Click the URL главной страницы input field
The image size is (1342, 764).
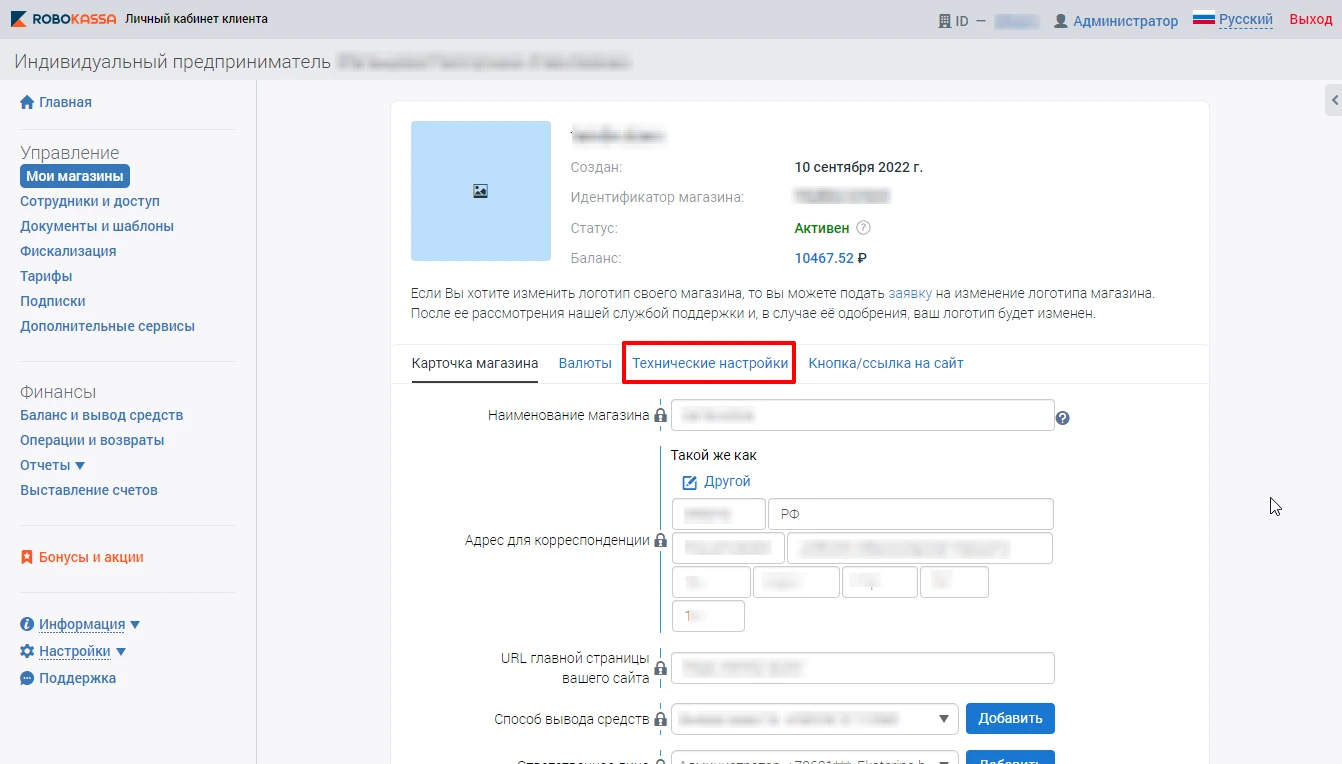[x=862, y=667]
